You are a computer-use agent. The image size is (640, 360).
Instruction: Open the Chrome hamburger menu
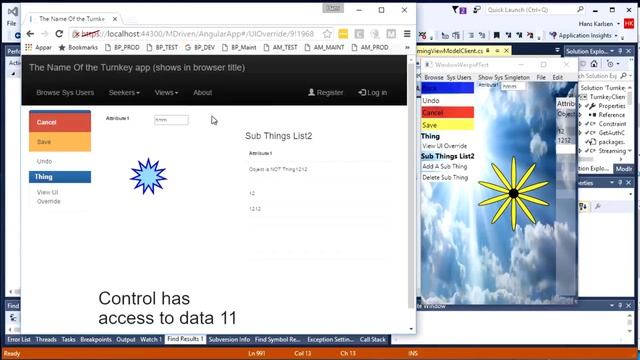click(407, 34)
